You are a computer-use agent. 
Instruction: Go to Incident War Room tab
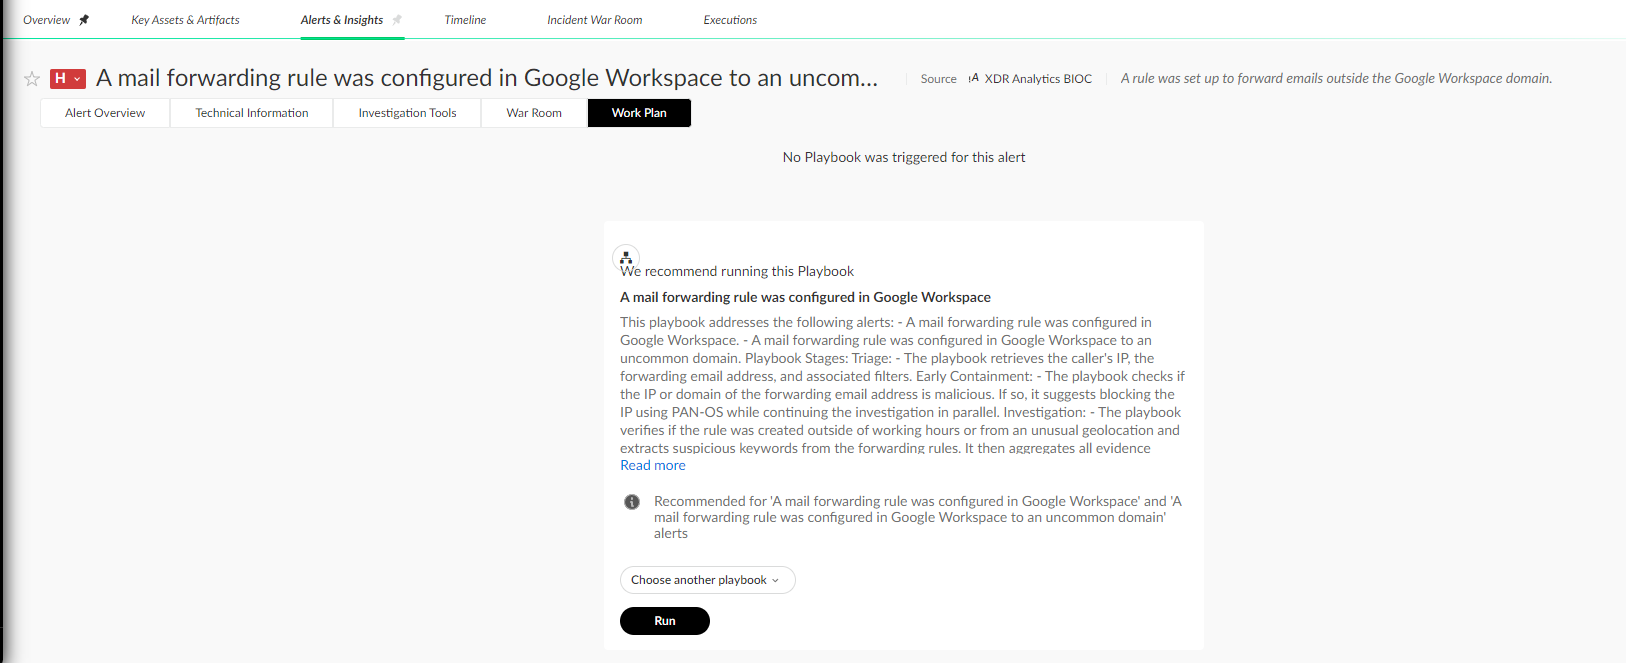[595, 20]
